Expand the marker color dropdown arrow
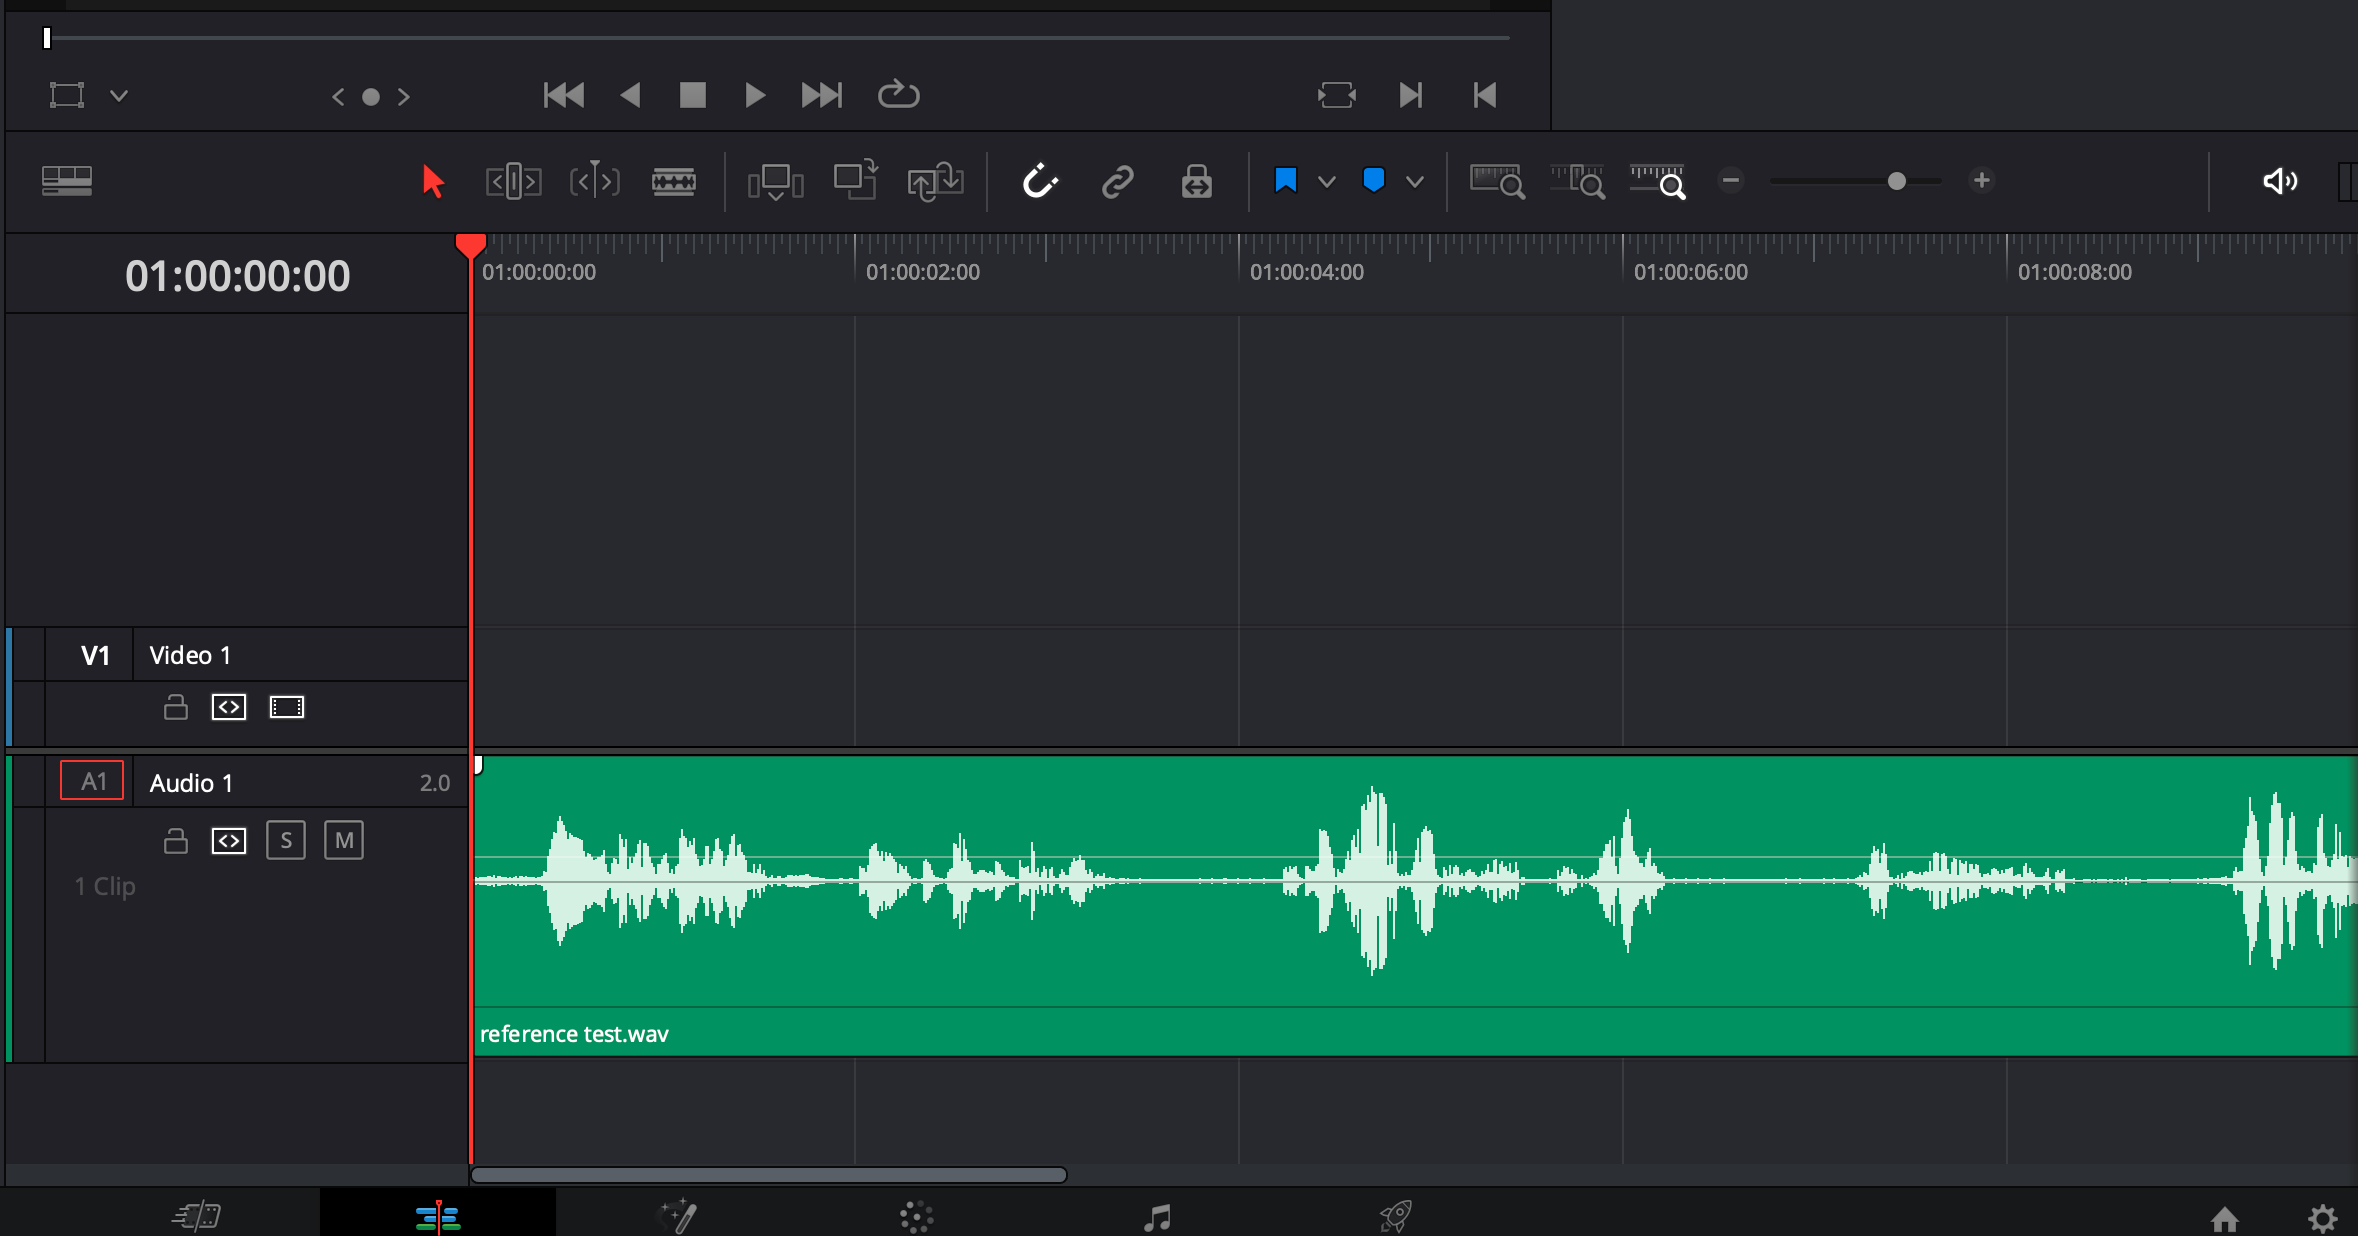2358x1236 pixels. [1414, 181]
